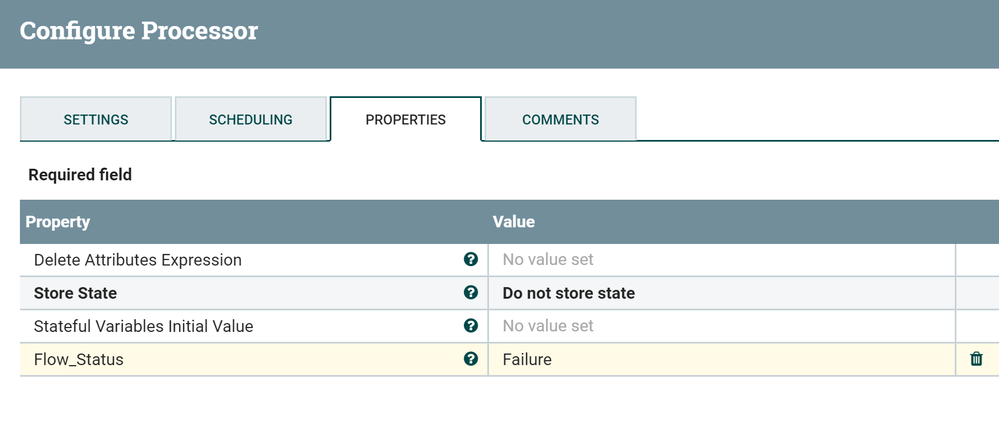Edit the Flow_Status value 'Failure'
Image resolution: width=999 pixels, height=421 pixels.
(720, 359)
